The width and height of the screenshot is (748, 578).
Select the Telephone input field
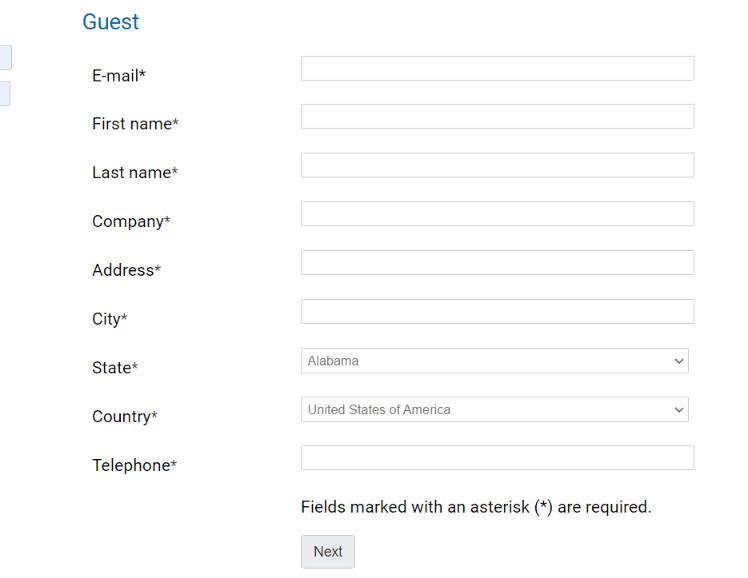(x=497, y=458)
